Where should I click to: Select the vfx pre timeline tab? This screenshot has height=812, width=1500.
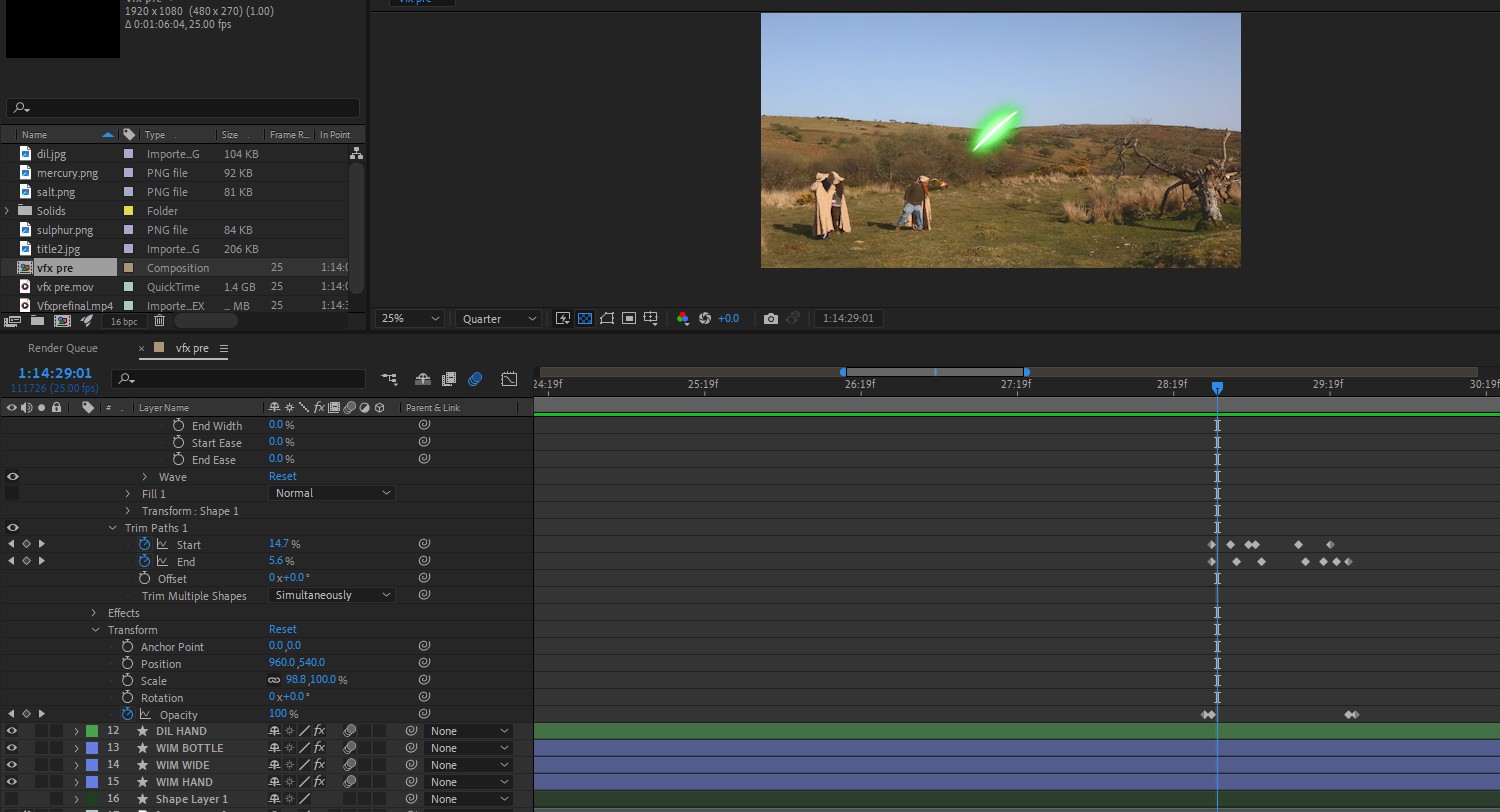192,348
